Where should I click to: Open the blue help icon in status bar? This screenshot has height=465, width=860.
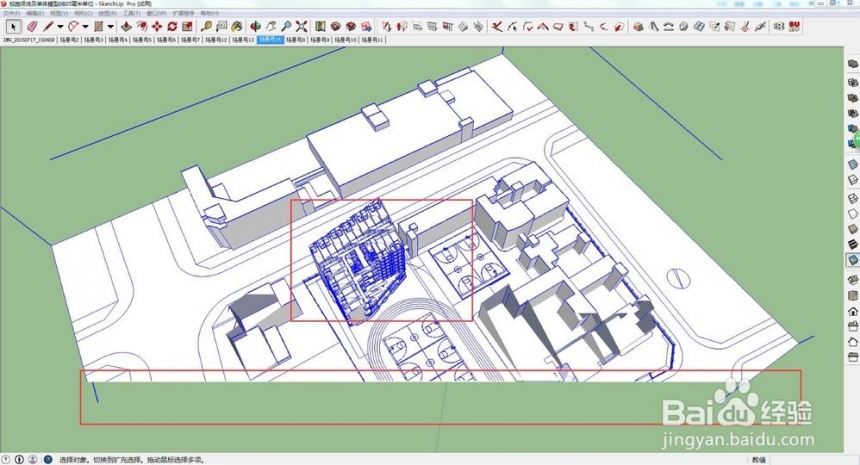[48, 460]
